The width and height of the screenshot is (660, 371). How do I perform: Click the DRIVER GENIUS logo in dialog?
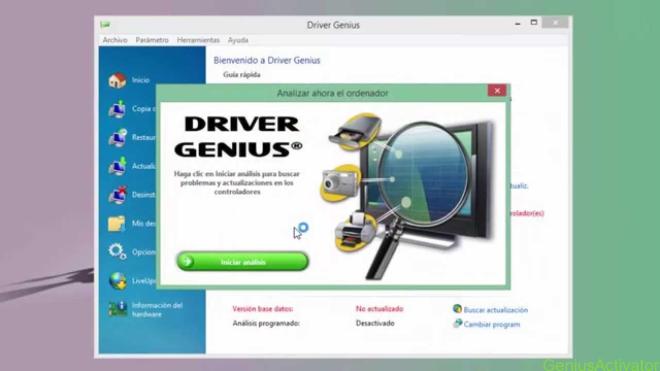[238, 137]
